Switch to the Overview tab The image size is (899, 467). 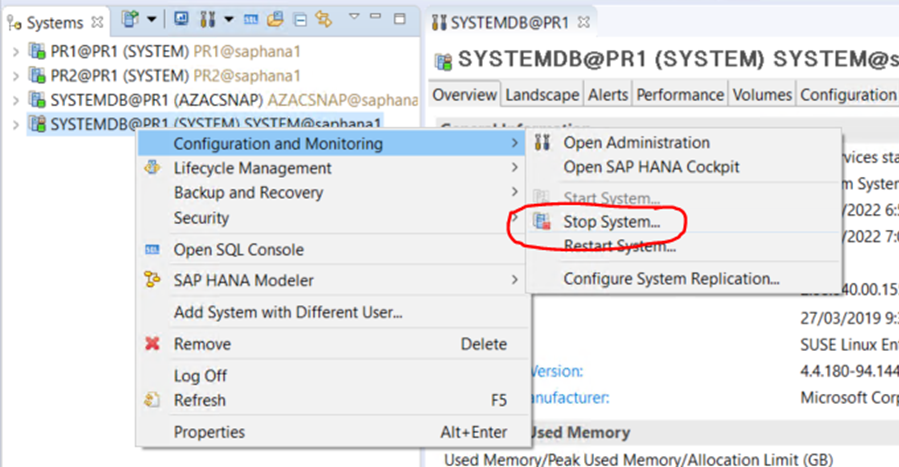[464, 95]
